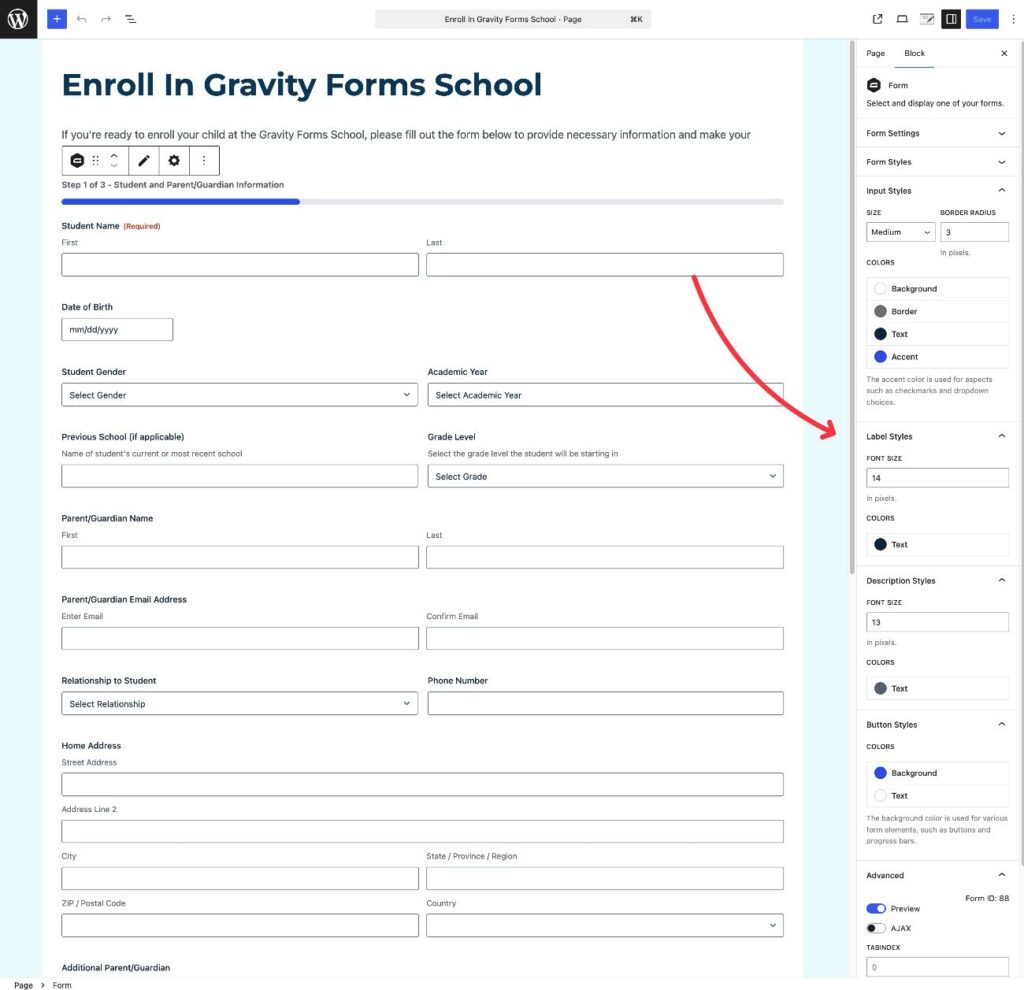Viewport: 1024px width, 990px height.
Task: Open the block inserter plus button
Action: (57, 19)
